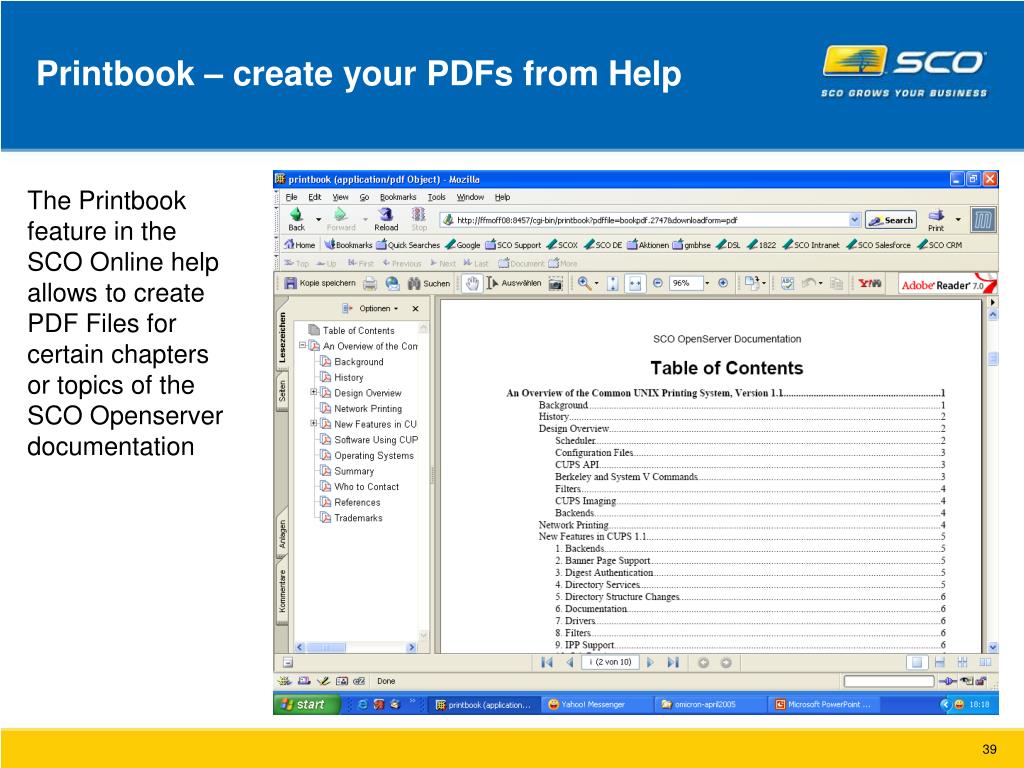Switch to facing pages layout
Viewport: 1024px width, 768px height.
click(985, 662)
